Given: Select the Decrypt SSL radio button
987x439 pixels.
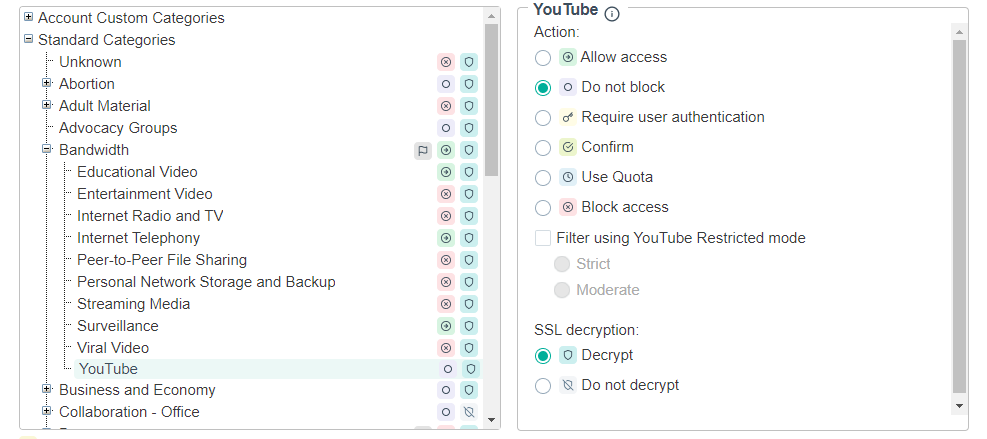Looking at the screenshot, I should click(543, 356).
